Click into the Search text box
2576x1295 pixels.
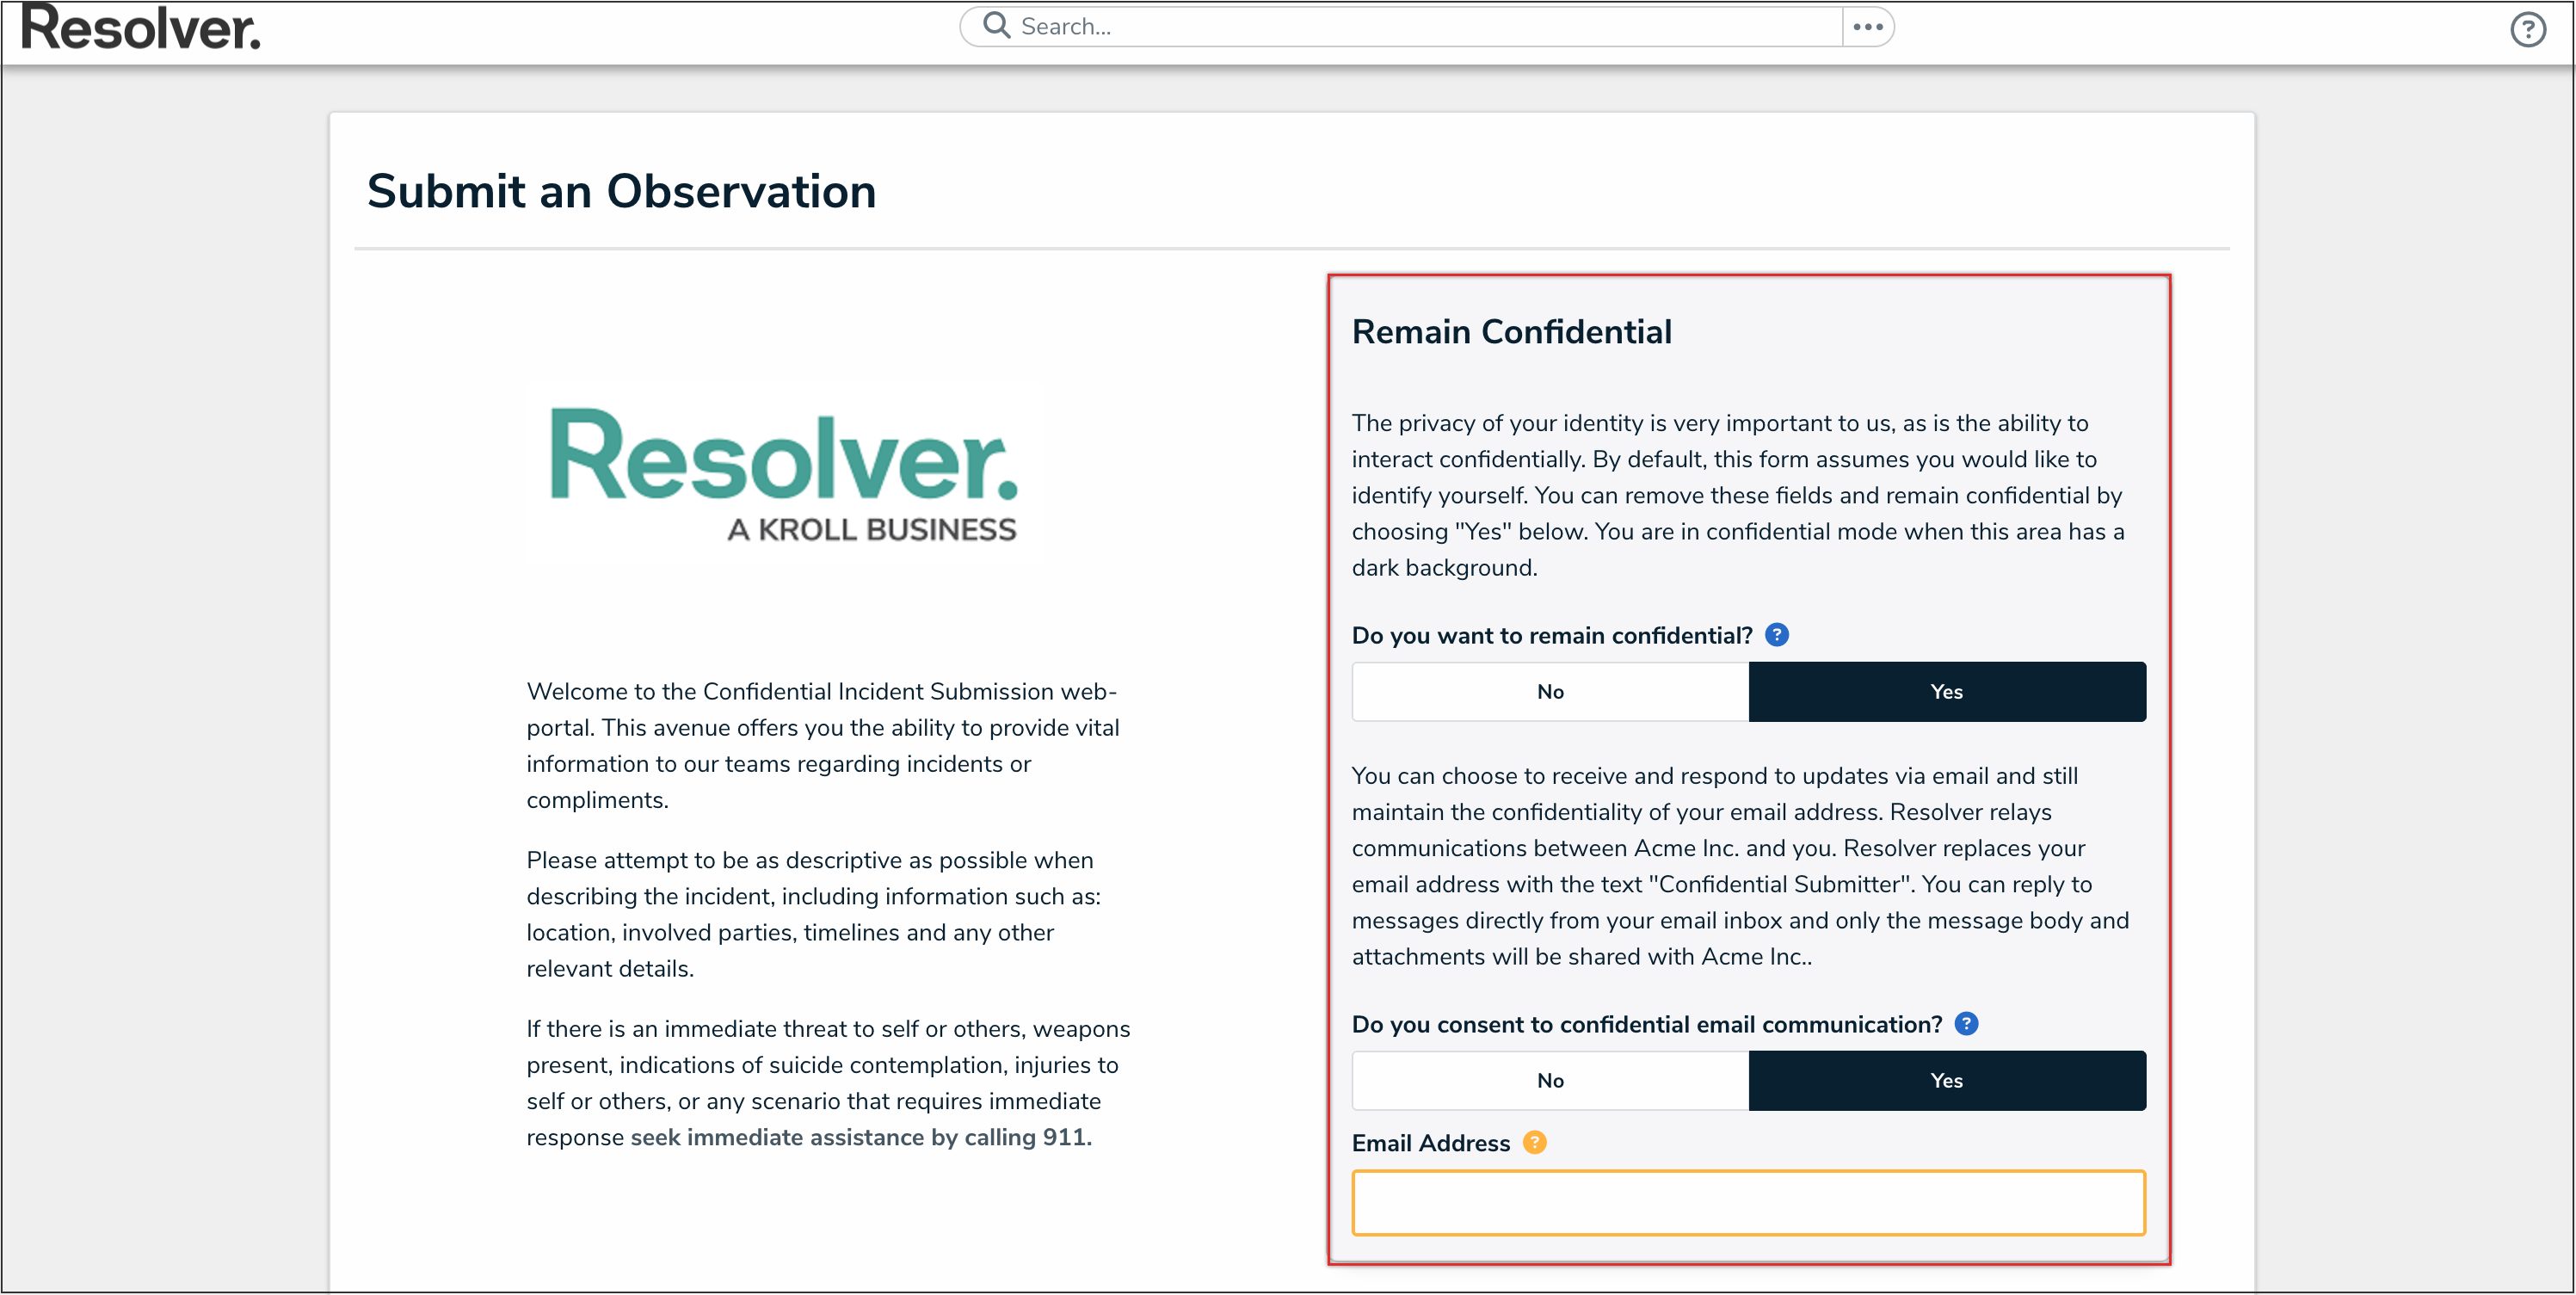(1420, 27)
